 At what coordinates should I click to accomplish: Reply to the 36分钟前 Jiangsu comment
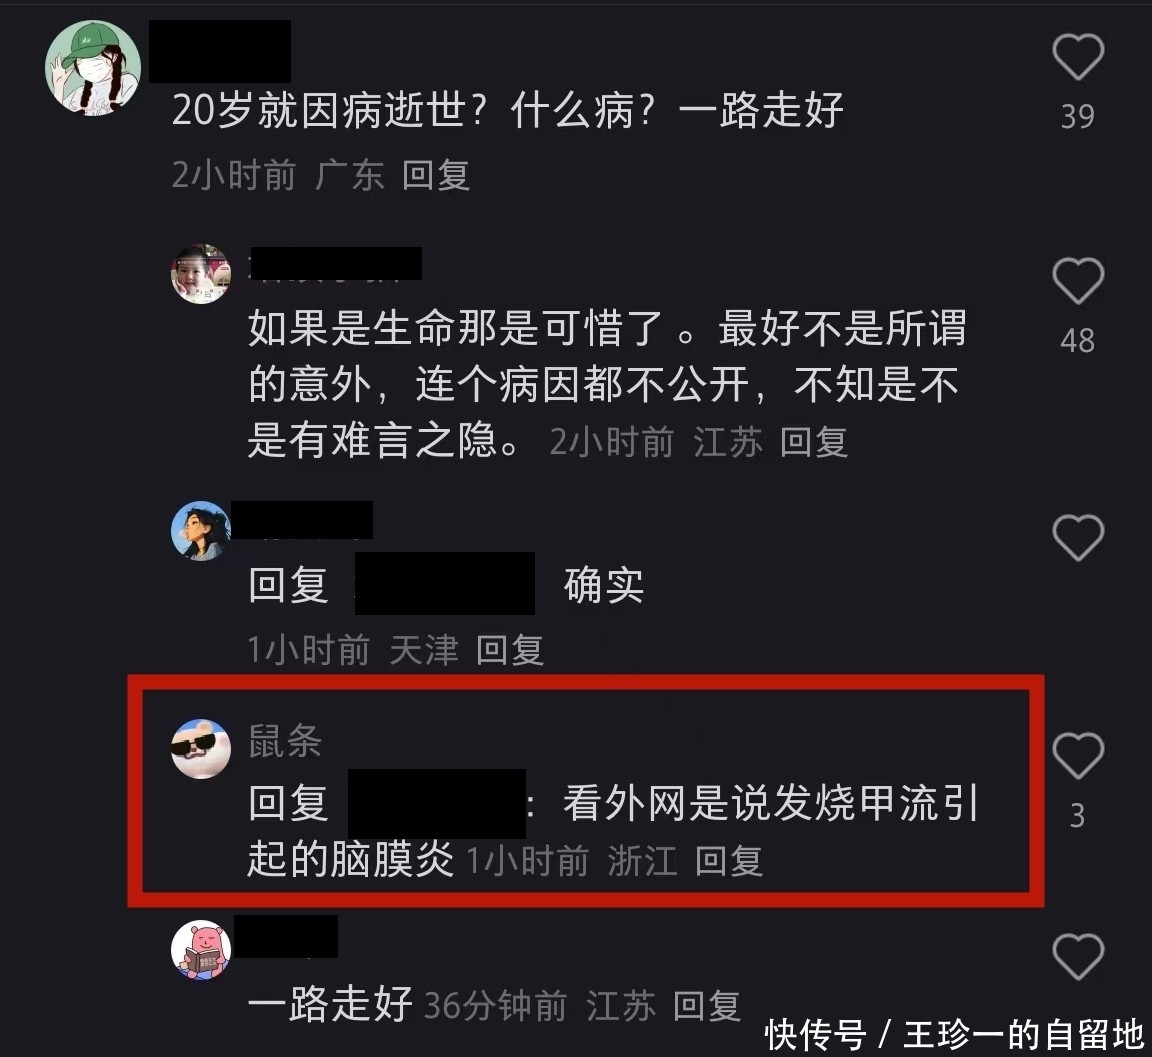pyautogui.click(x=707, y=1006)
